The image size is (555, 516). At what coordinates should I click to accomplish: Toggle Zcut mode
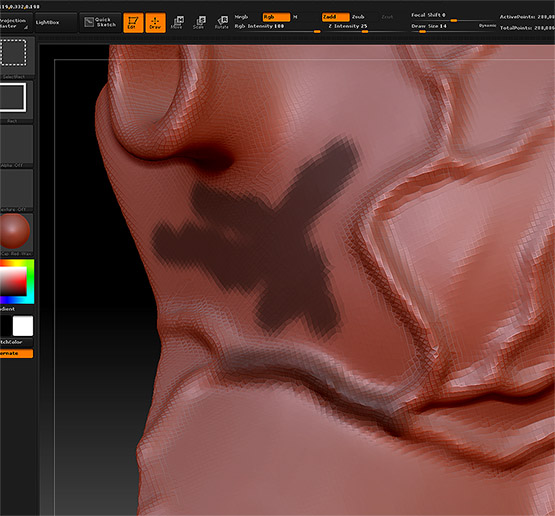tap(387, 17)
